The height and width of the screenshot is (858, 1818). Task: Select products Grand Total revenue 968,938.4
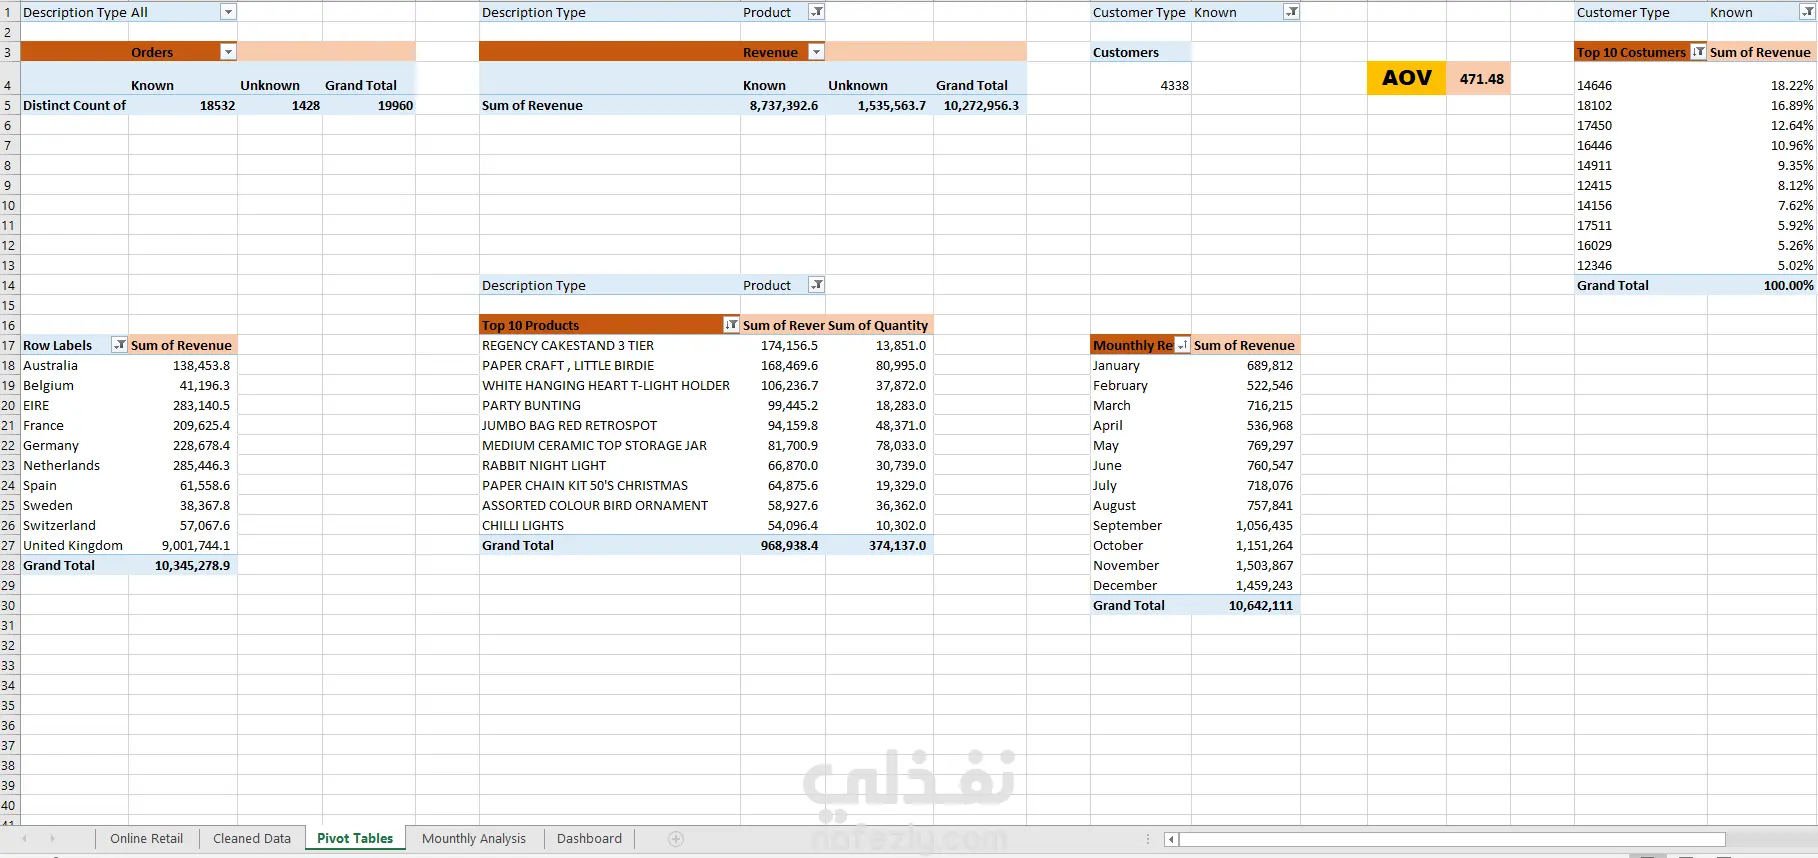783,545
